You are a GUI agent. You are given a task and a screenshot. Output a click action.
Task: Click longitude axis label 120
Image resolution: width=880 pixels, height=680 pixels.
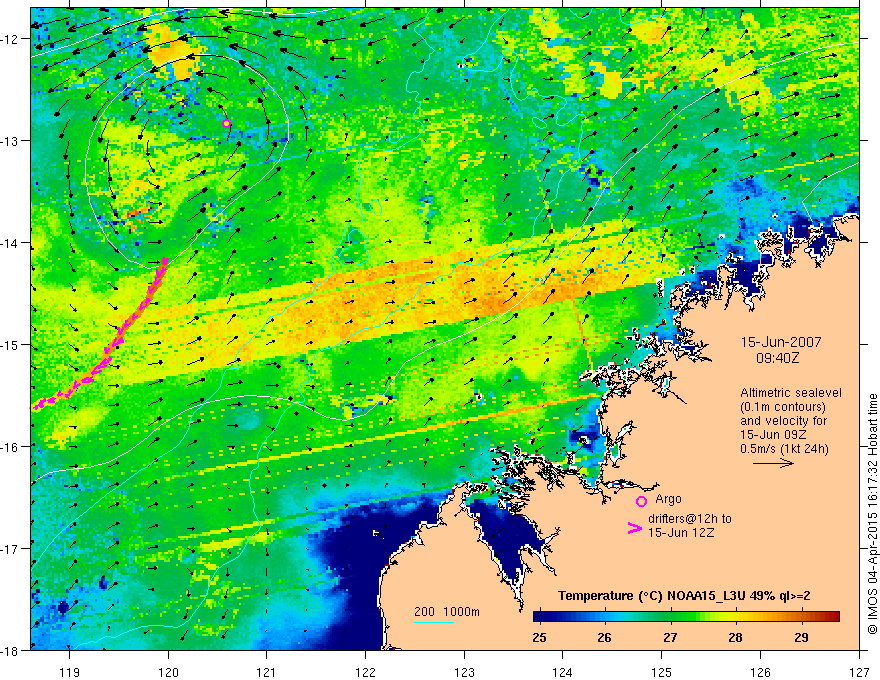(168, 672)
